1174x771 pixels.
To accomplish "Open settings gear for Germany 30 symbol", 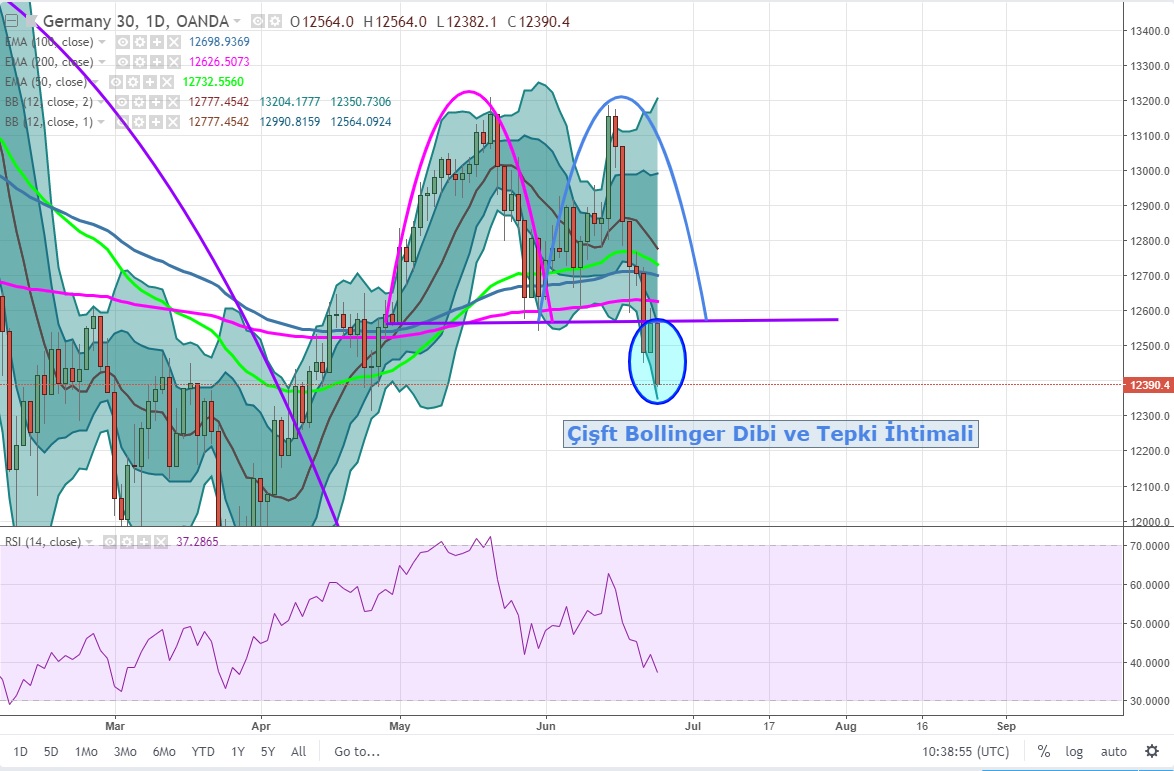I will tap(274, 21).
